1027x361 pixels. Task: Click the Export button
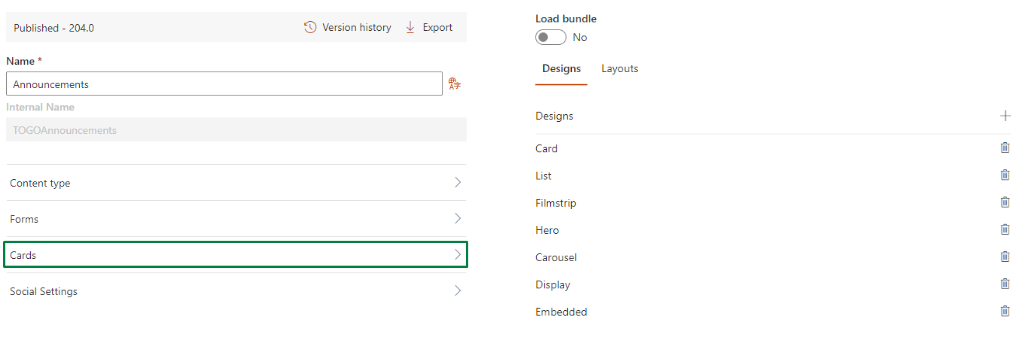point(428,28)
